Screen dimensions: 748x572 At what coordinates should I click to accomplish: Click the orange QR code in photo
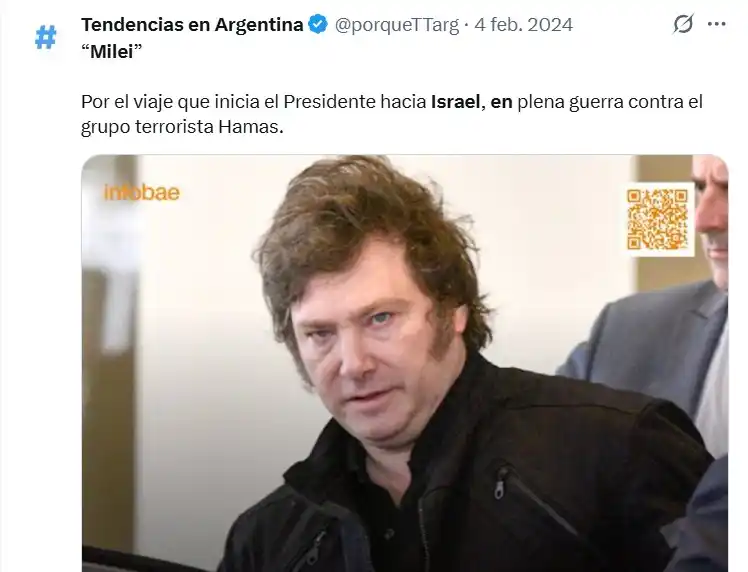coord(658,219)
